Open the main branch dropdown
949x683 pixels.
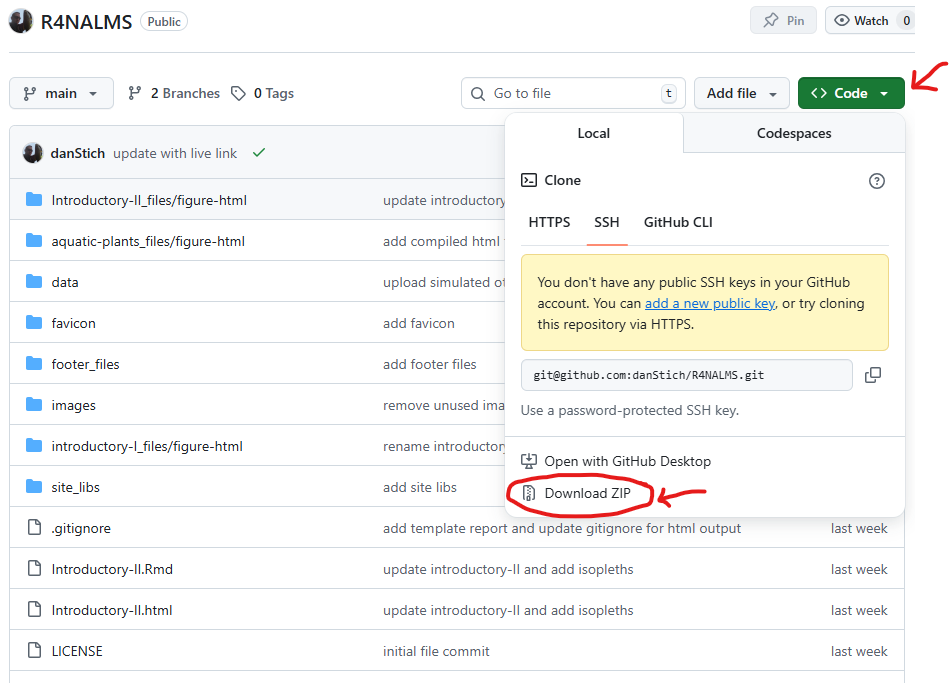tap(61, 93)
